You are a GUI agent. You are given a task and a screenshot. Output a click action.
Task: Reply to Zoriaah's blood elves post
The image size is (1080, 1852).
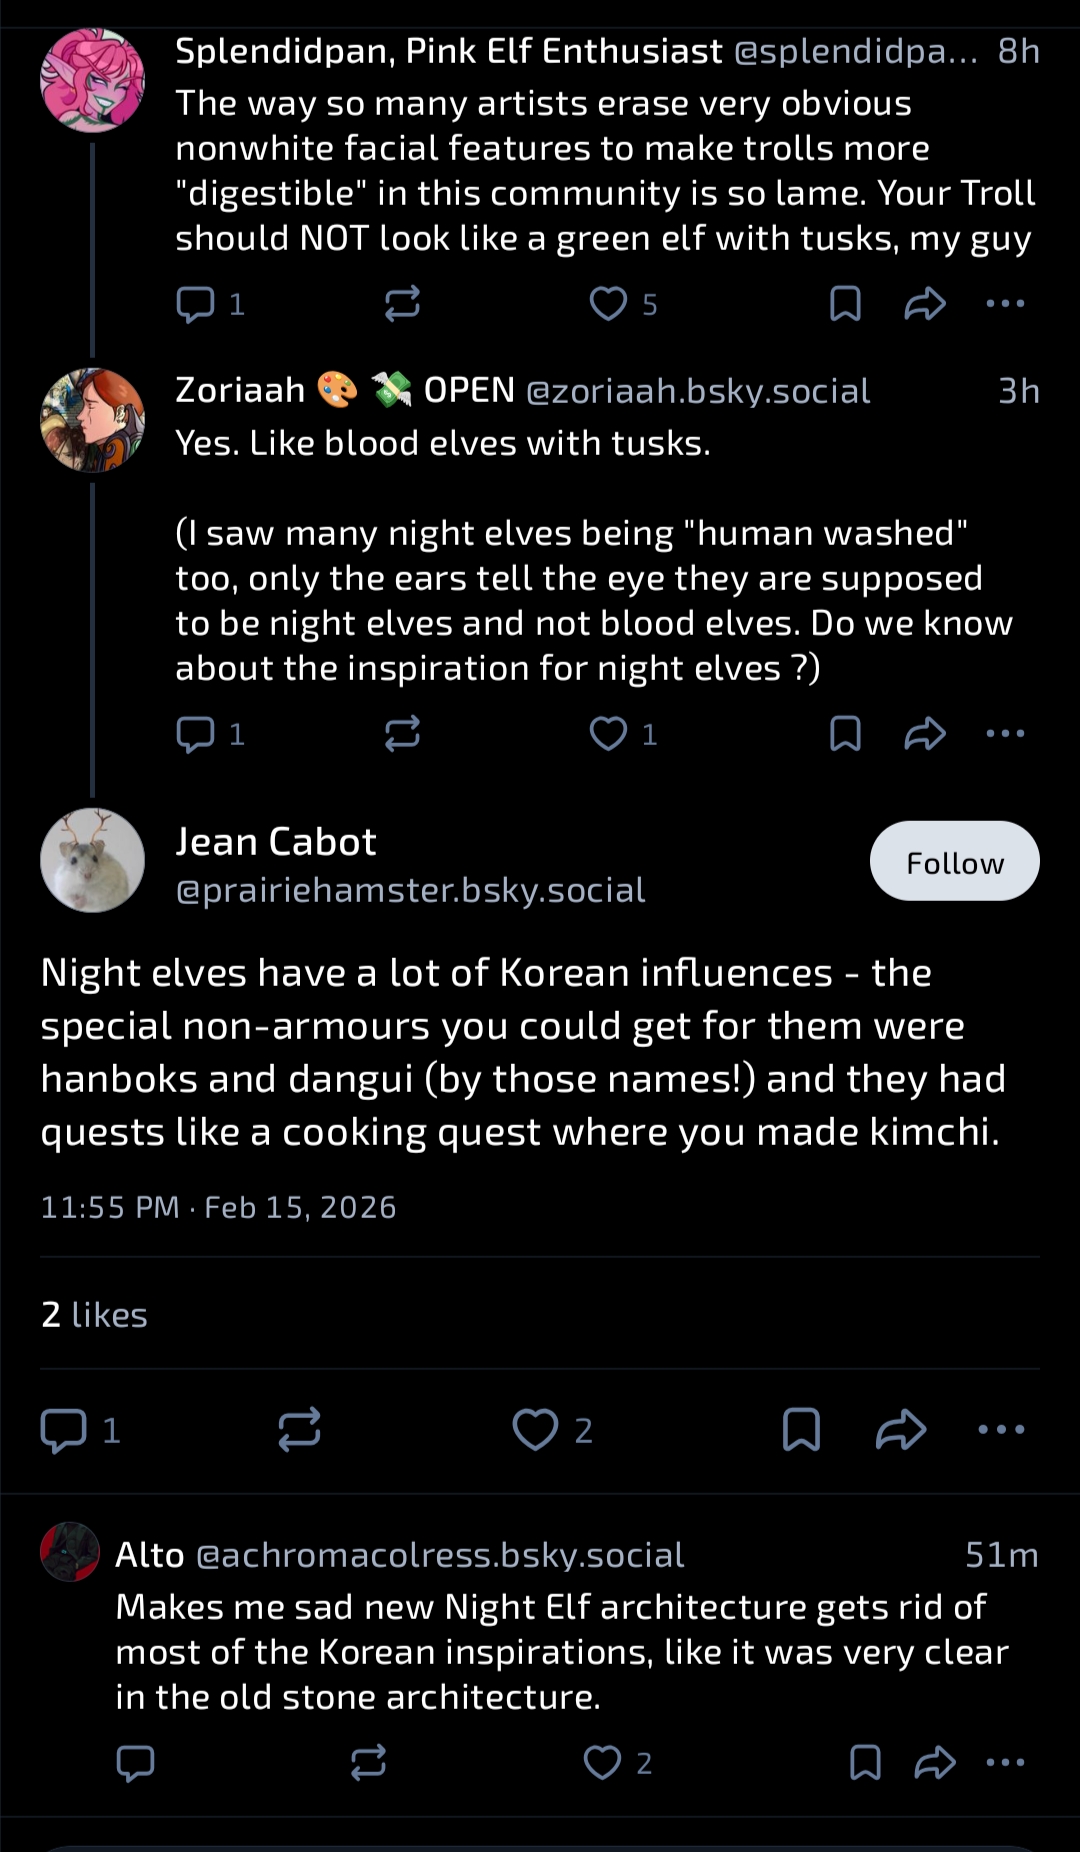[195, 735]
